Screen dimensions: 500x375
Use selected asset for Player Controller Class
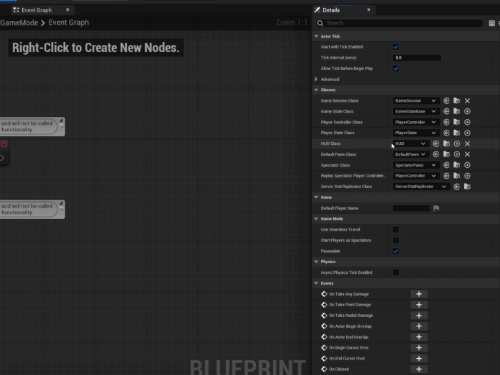click(446, 122)
